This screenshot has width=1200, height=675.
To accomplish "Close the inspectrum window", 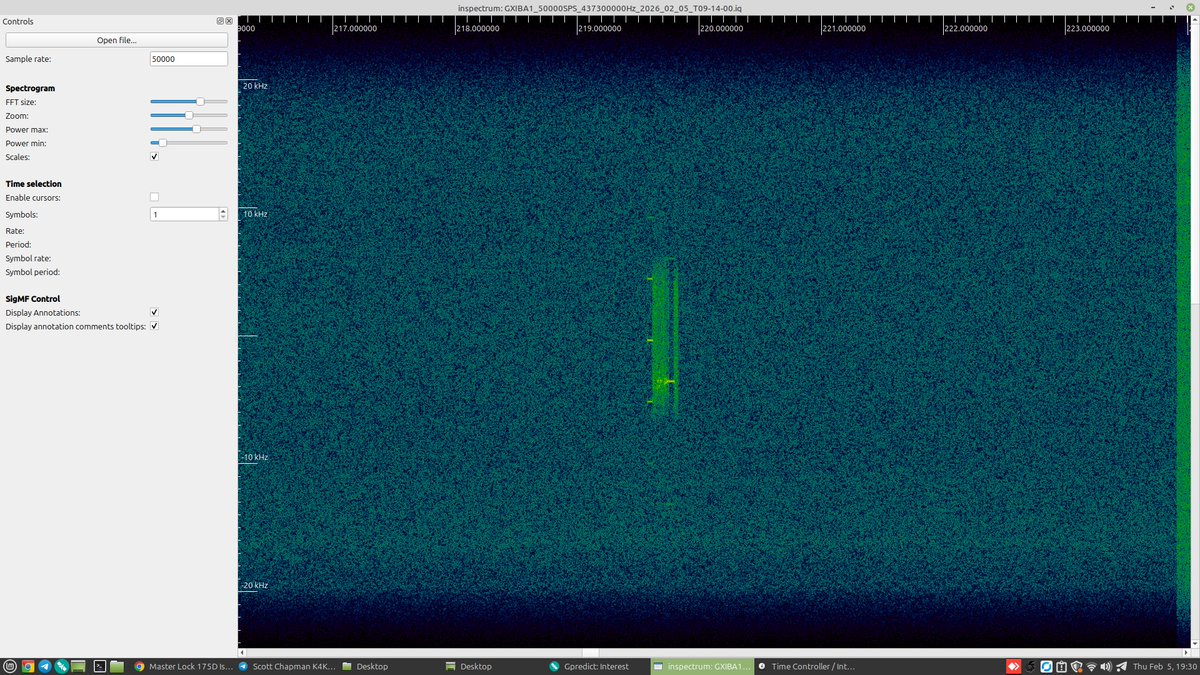I will (x=1191, y=7).
